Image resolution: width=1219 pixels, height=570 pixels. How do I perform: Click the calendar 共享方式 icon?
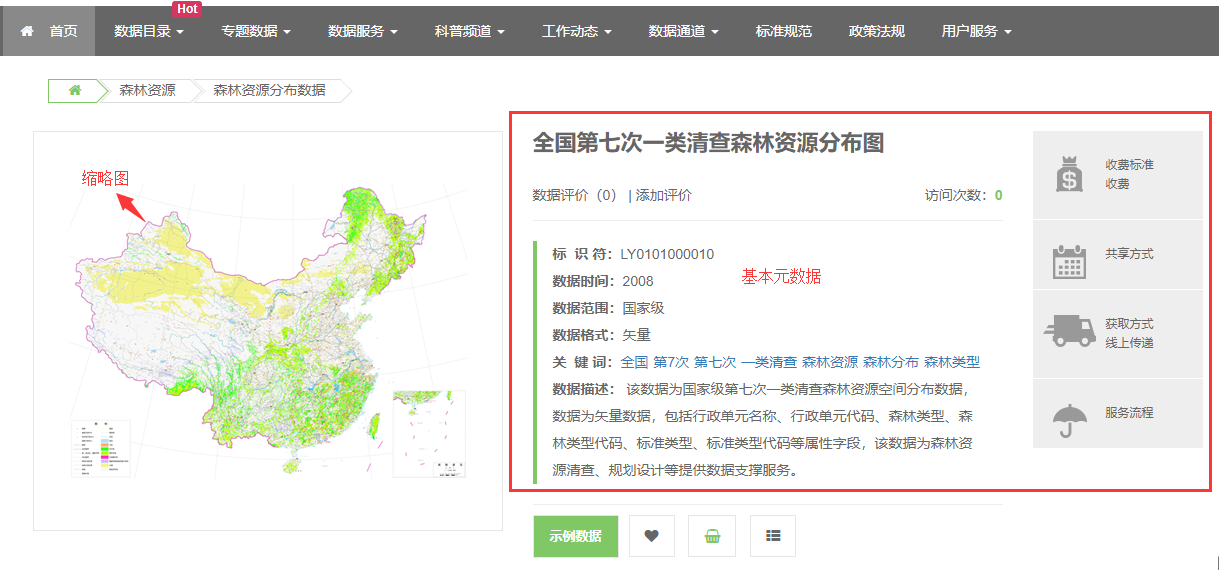1069,260
